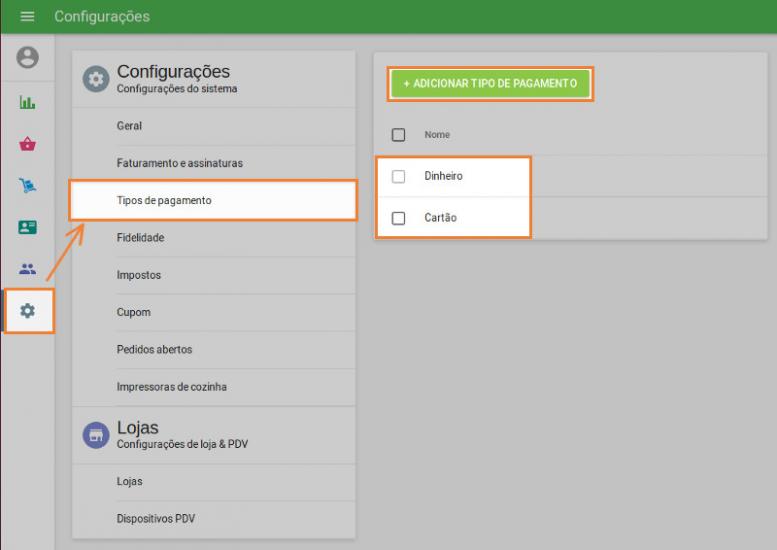Open the Pedidos abertos settings section
The height and width of the screenshot is (550, 777).
click(x=214, y=349)
